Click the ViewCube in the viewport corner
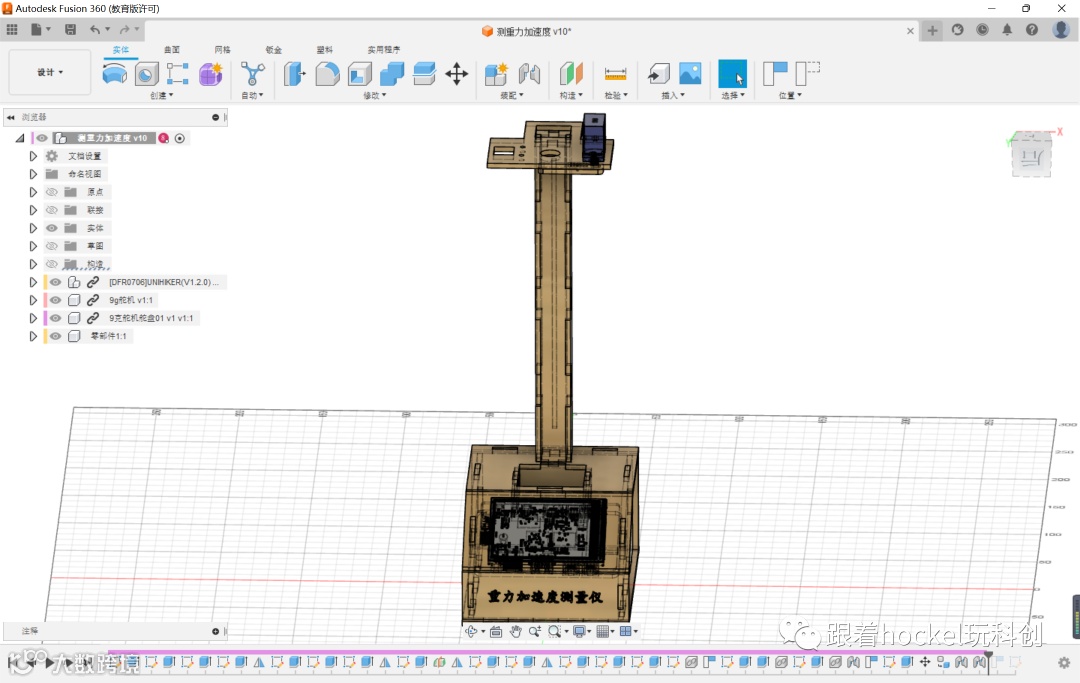Screen dimensions: 1080x683 (x=1031, y=156)
